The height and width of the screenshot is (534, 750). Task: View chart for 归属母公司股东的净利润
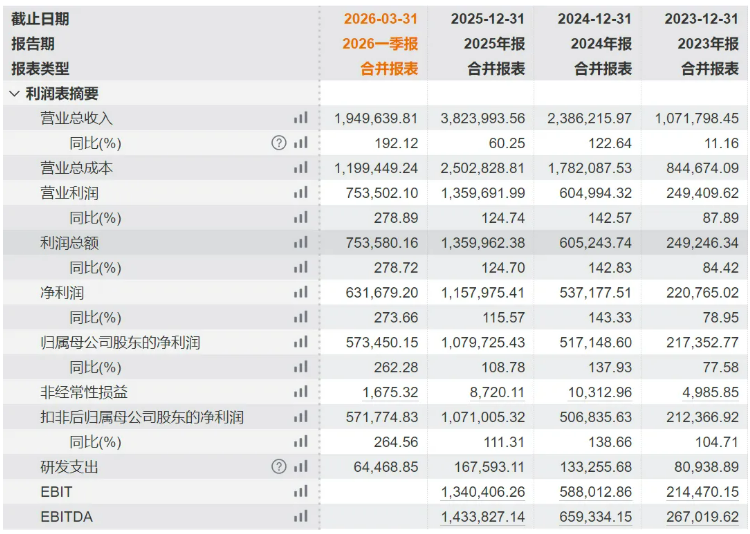300,342
